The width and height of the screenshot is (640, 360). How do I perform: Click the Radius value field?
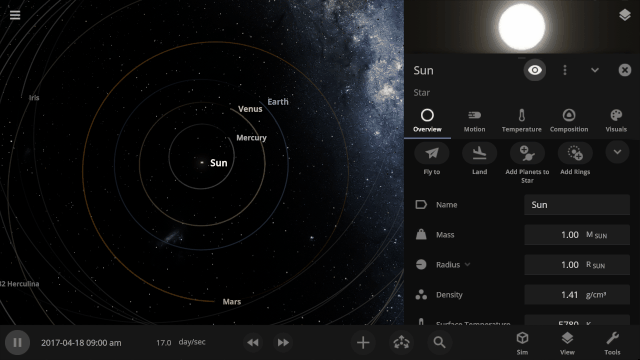click(x=577, y=264)
